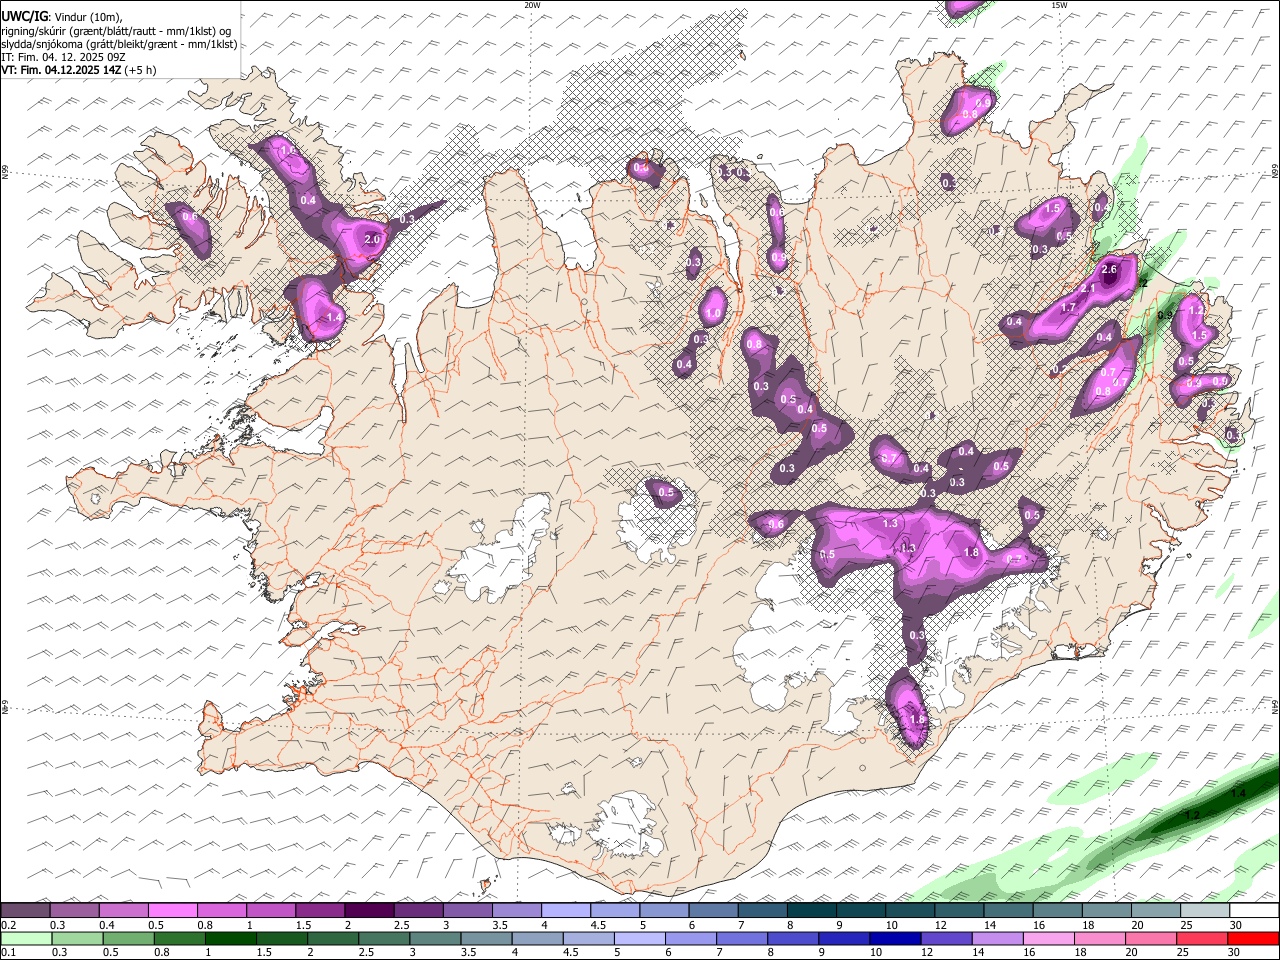Click the 2.6 snowfall value on the map
1280x960 pixels.
[x=1108, y=270]
